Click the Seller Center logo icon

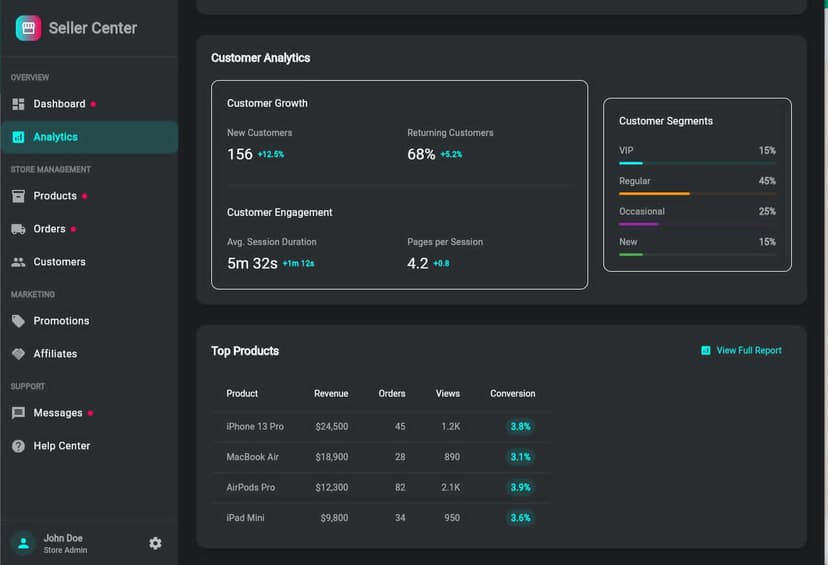[x=28, y=28]
